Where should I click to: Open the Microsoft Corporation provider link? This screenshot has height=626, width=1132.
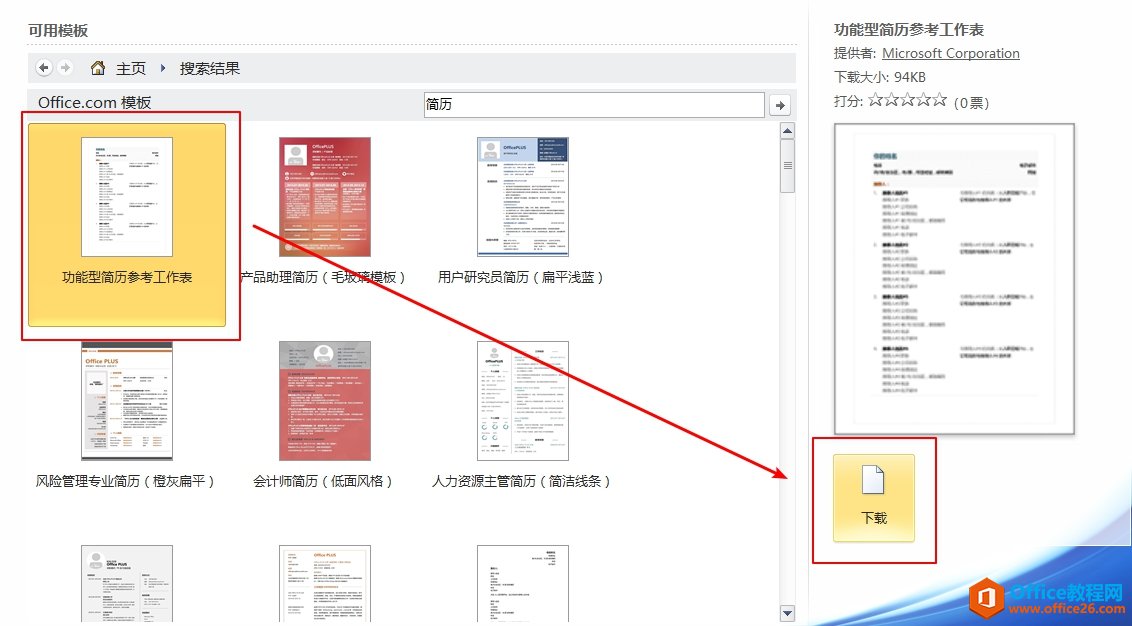(x=950, y=53)
